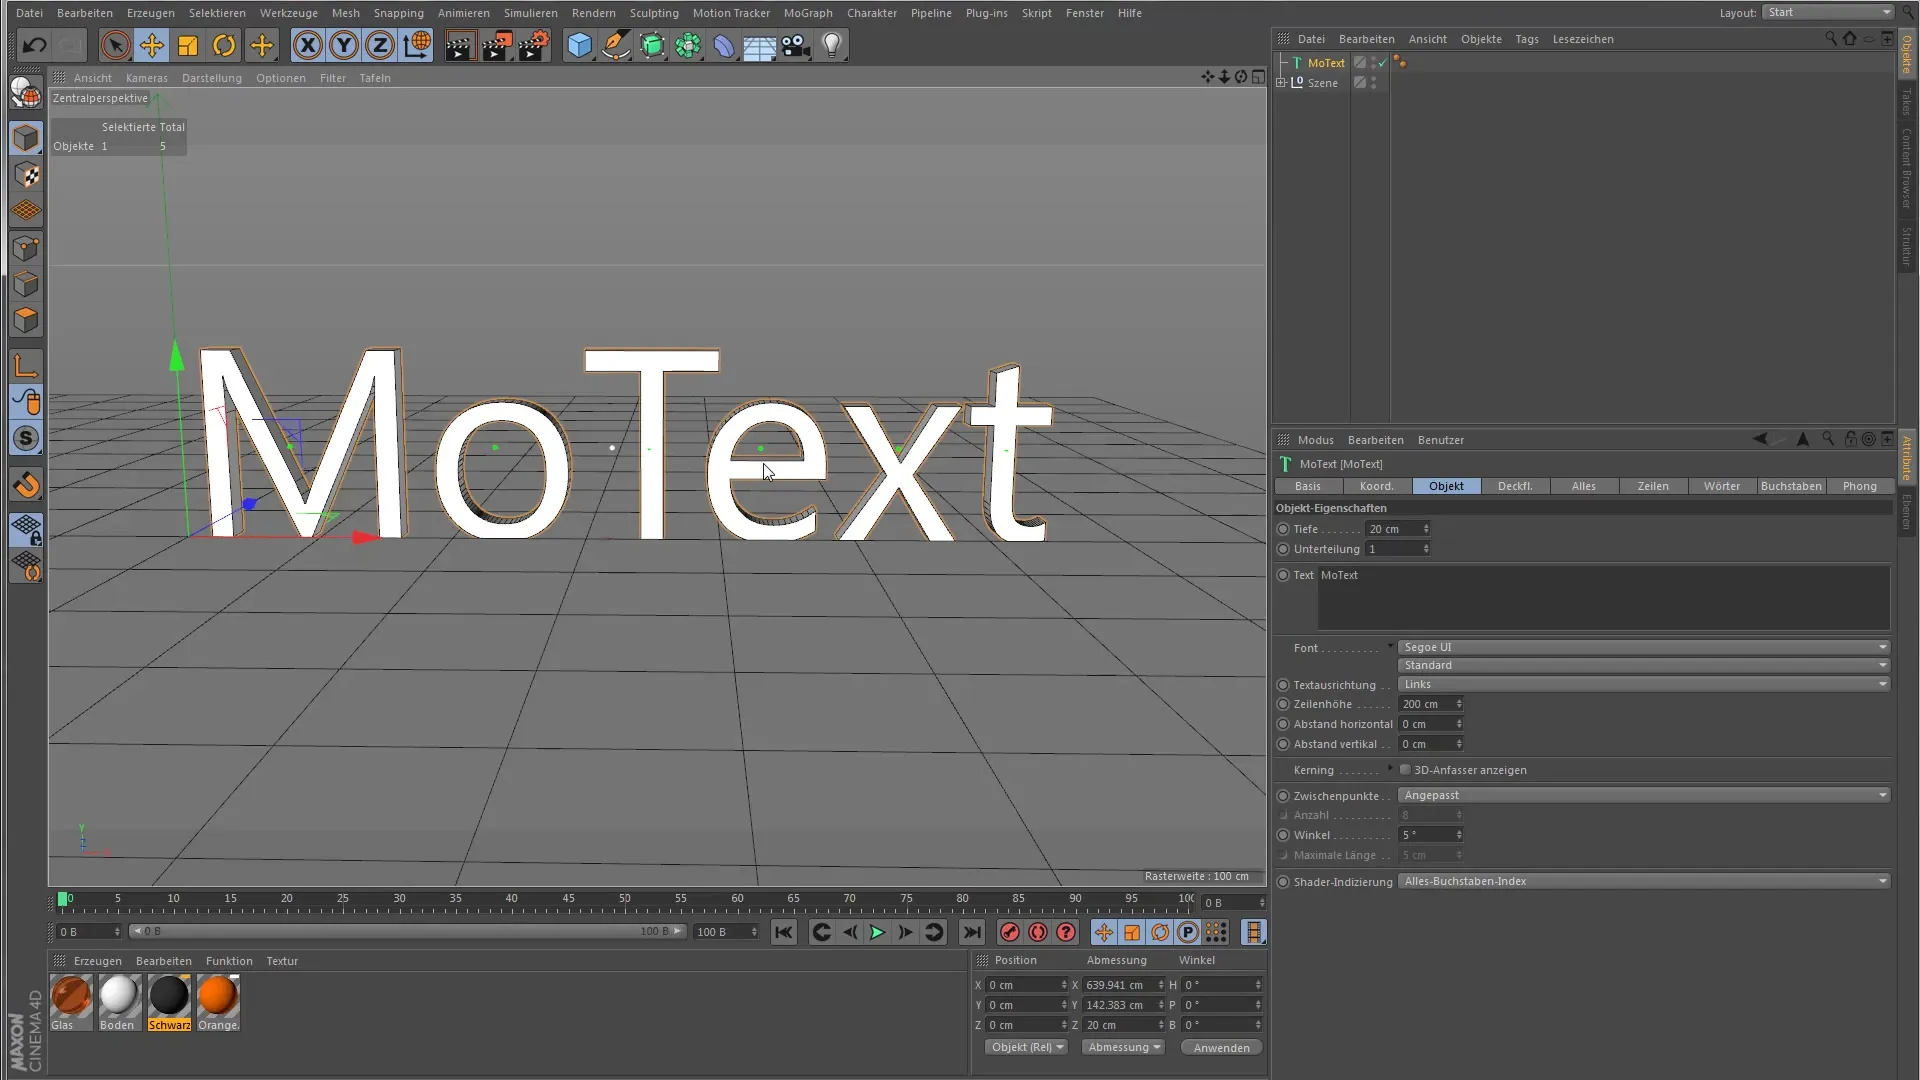Viewport: 1920px width, 1080px height.
Task: Open the Textausrichtung dropdown
Action: coord(1644,684)
